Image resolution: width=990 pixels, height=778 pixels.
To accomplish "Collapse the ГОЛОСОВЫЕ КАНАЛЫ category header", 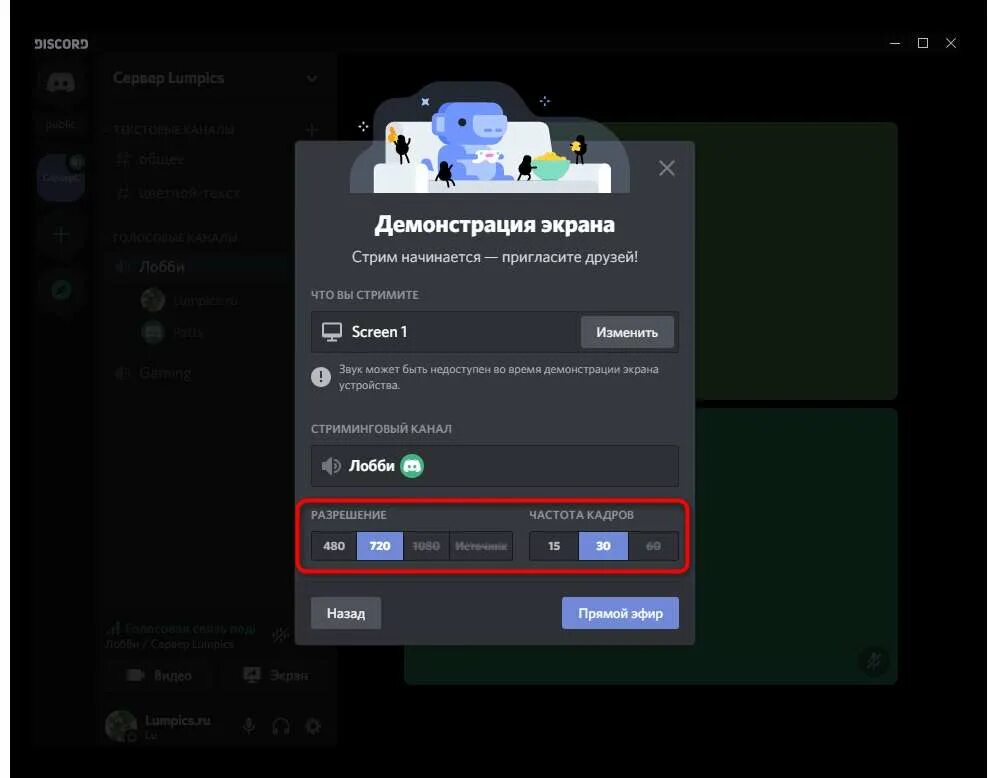I will [175, 238].
